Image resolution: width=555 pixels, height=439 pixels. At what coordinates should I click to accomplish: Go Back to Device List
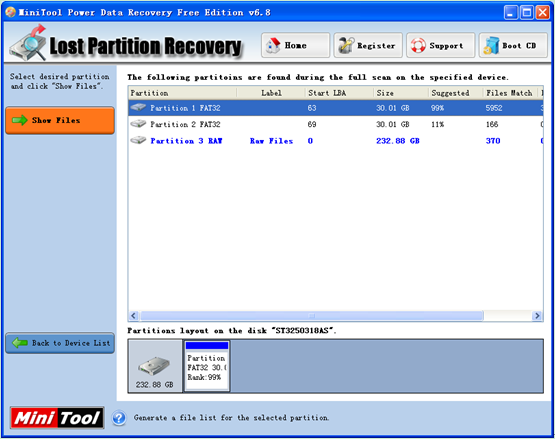(x=60, y=343)
